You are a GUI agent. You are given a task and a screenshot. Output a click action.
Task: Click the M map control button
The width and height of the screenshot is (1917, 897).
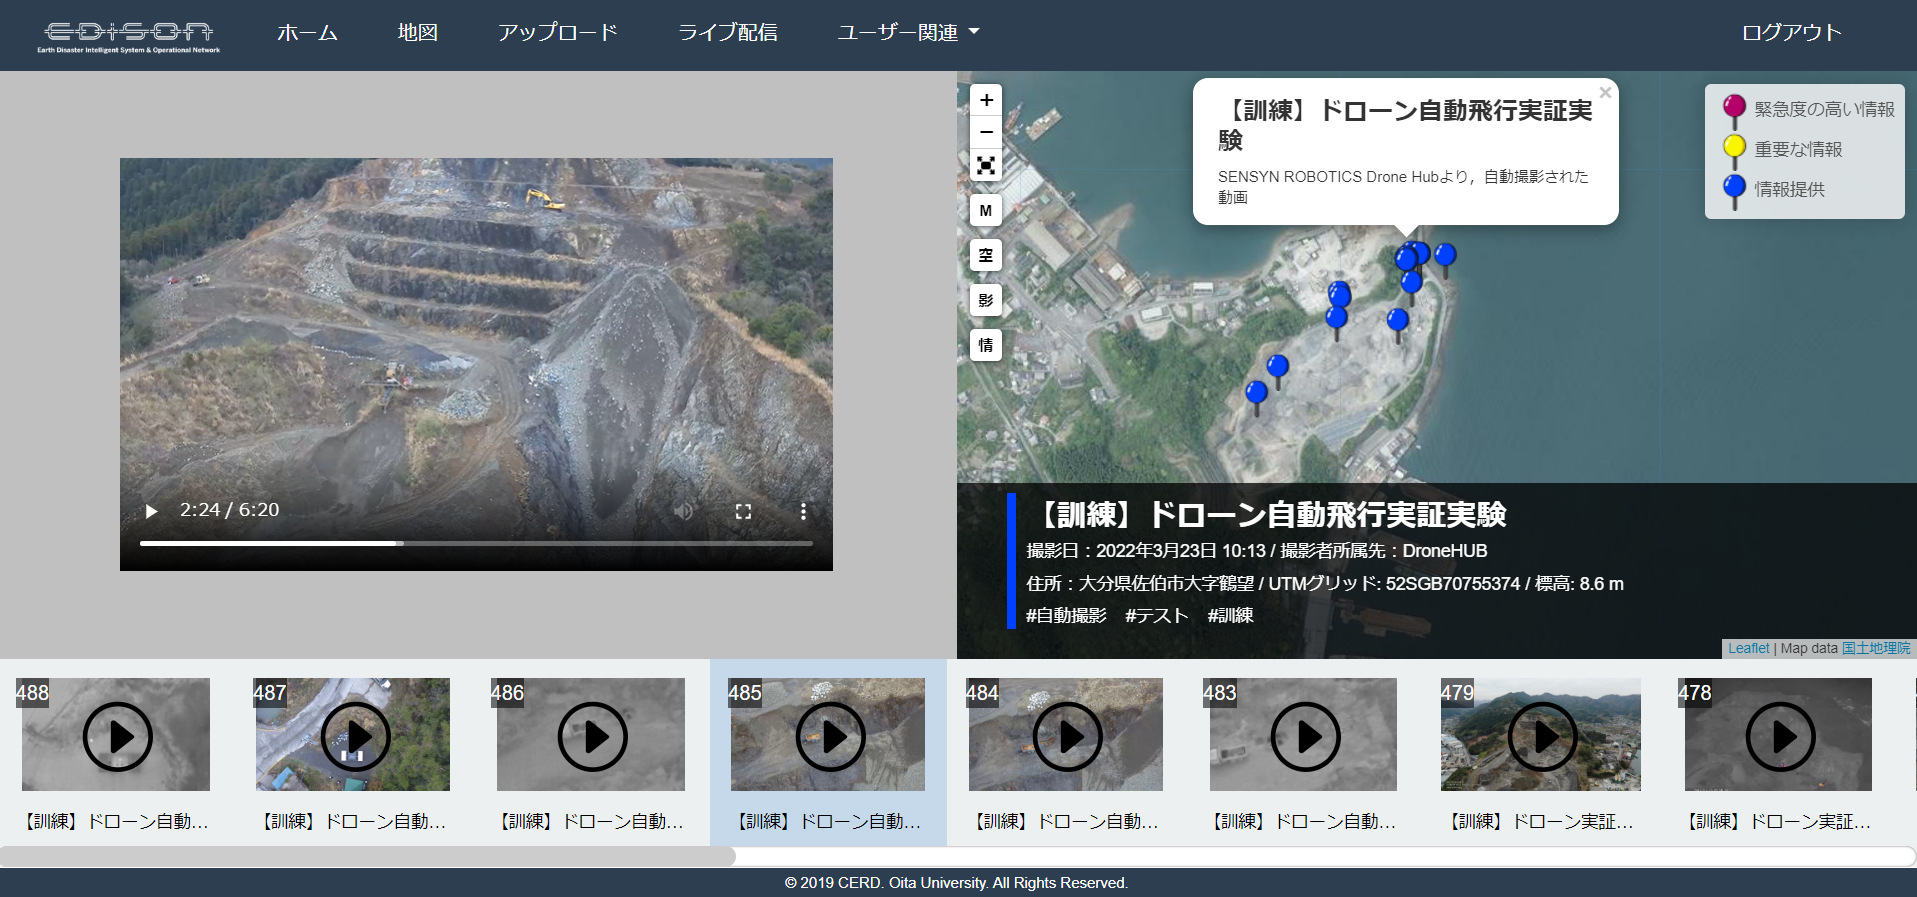tap(986, 210)
